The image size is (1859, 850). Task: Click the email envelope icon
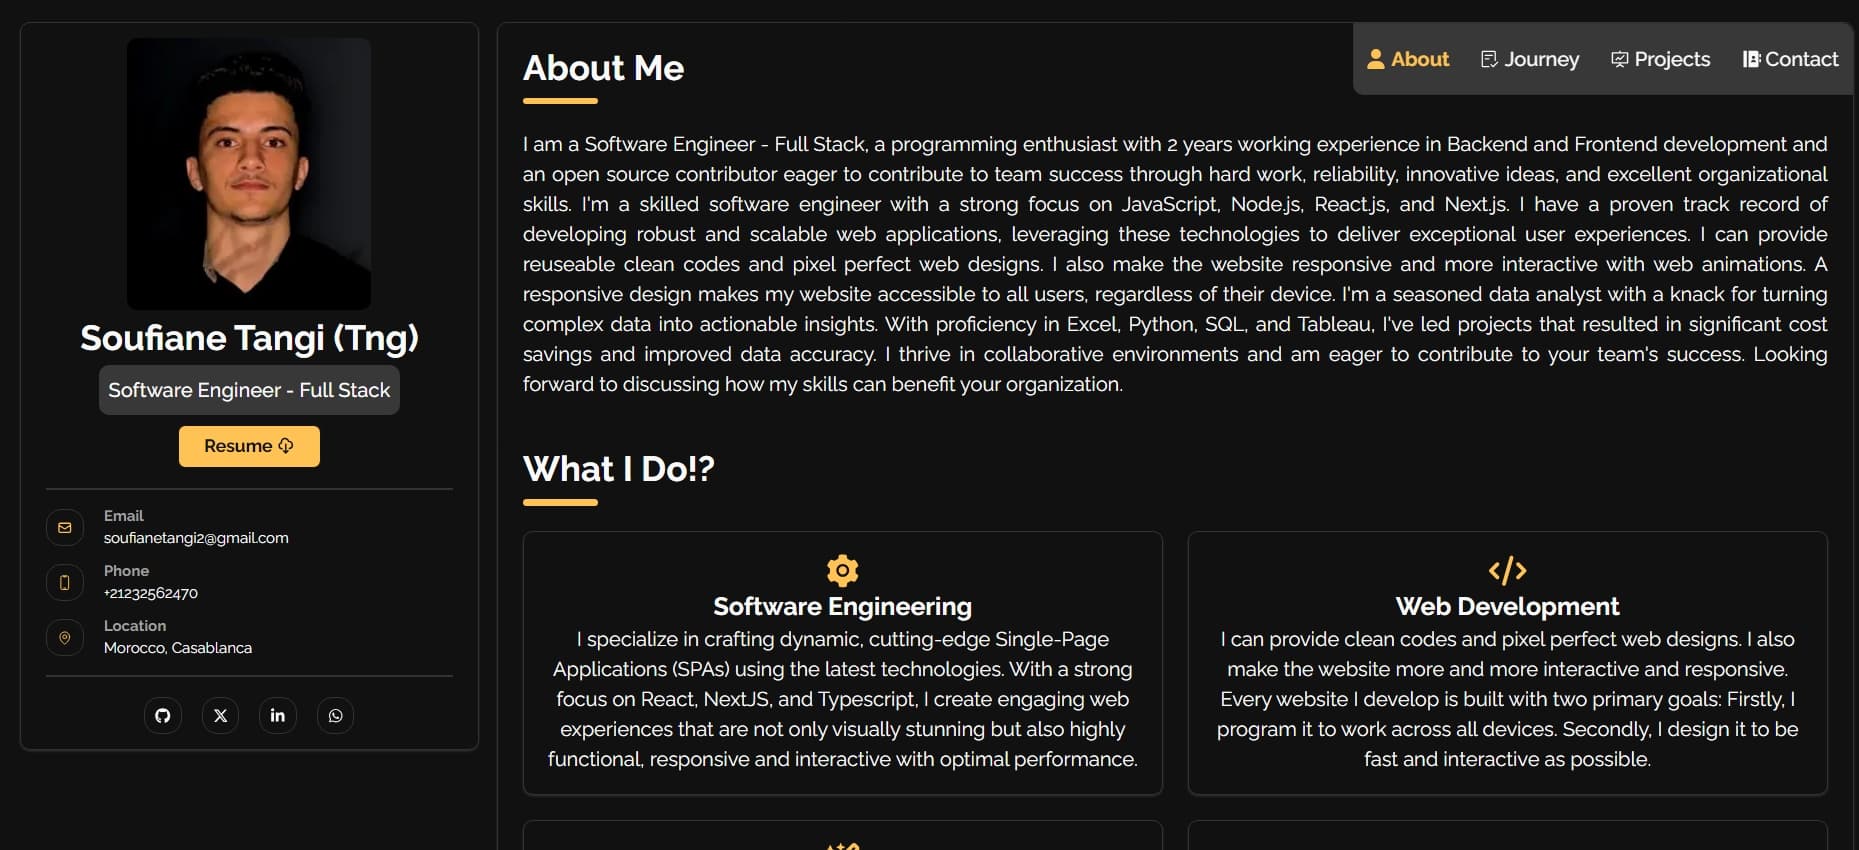tap(65, 527)
